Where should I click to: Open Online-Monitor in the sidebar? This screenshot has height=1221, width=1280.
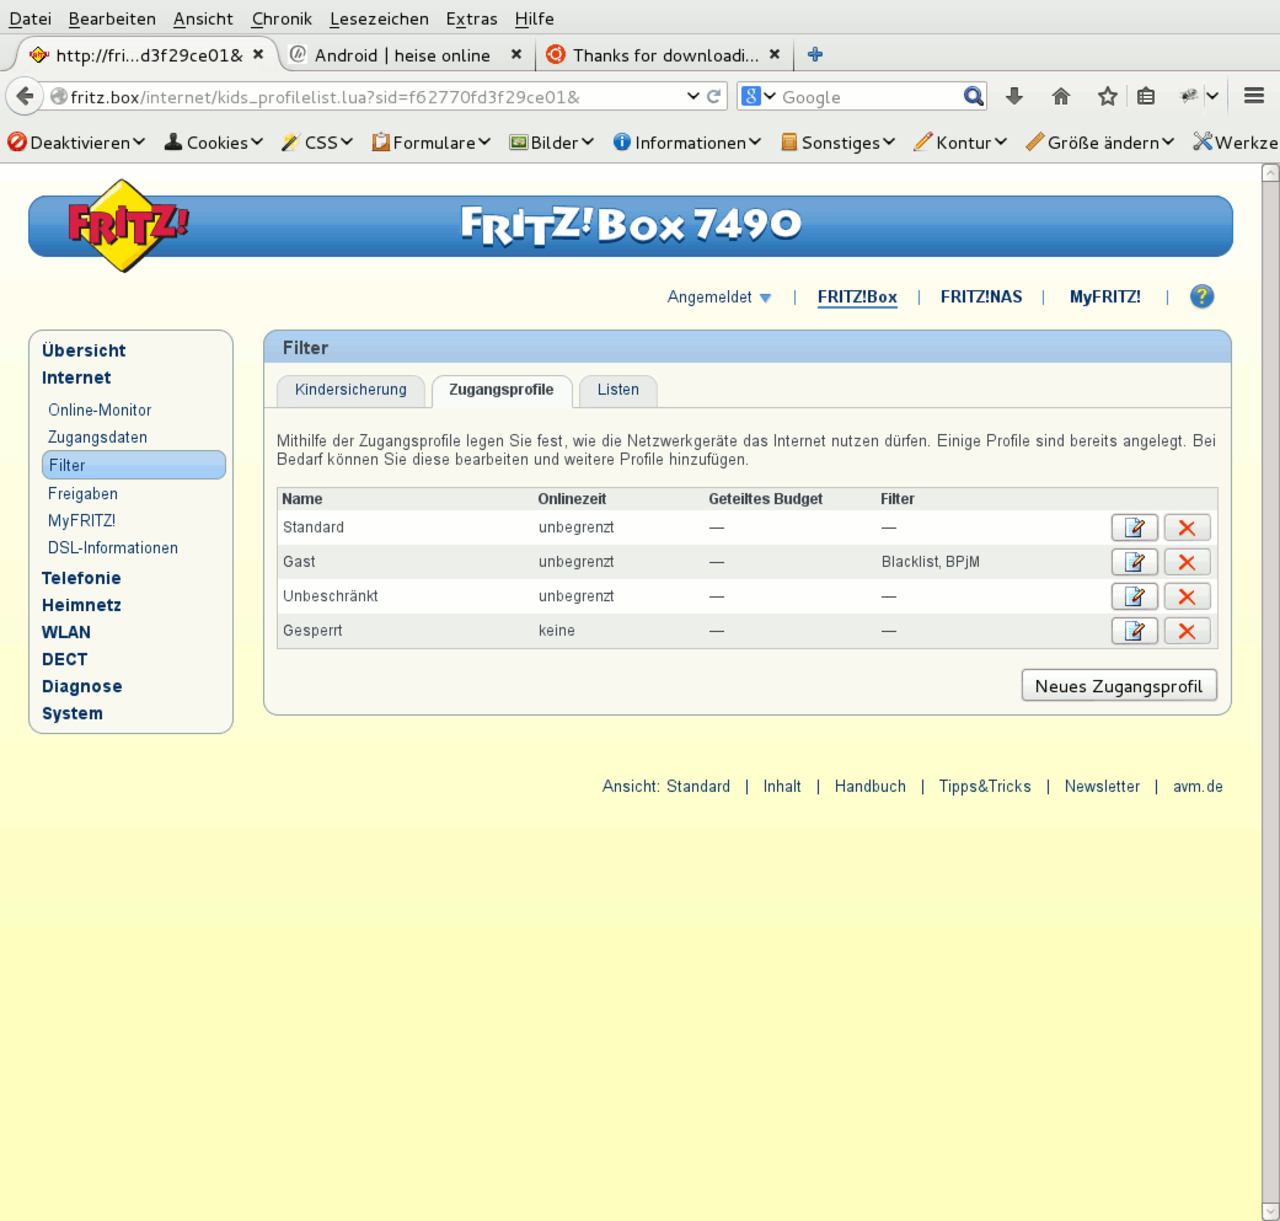coord(100,410)
